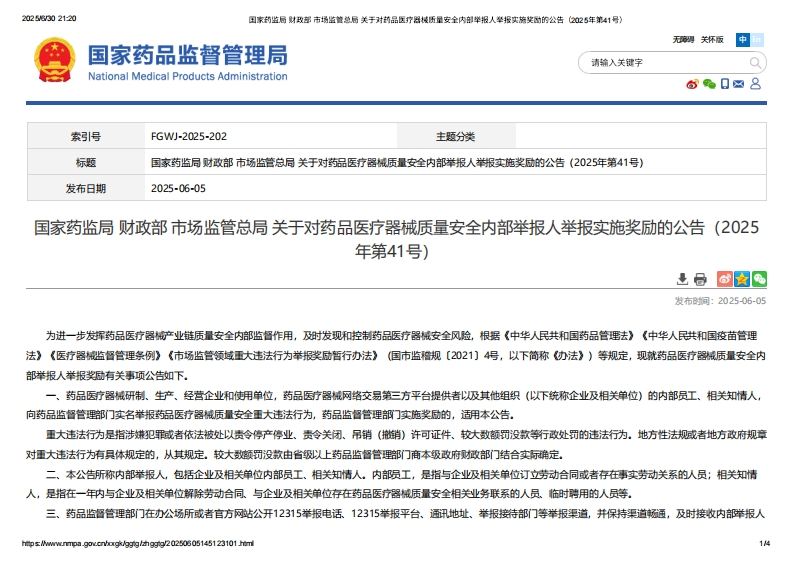Click the mobile phone icon
The image size is (793, 561).
point(725,84)
